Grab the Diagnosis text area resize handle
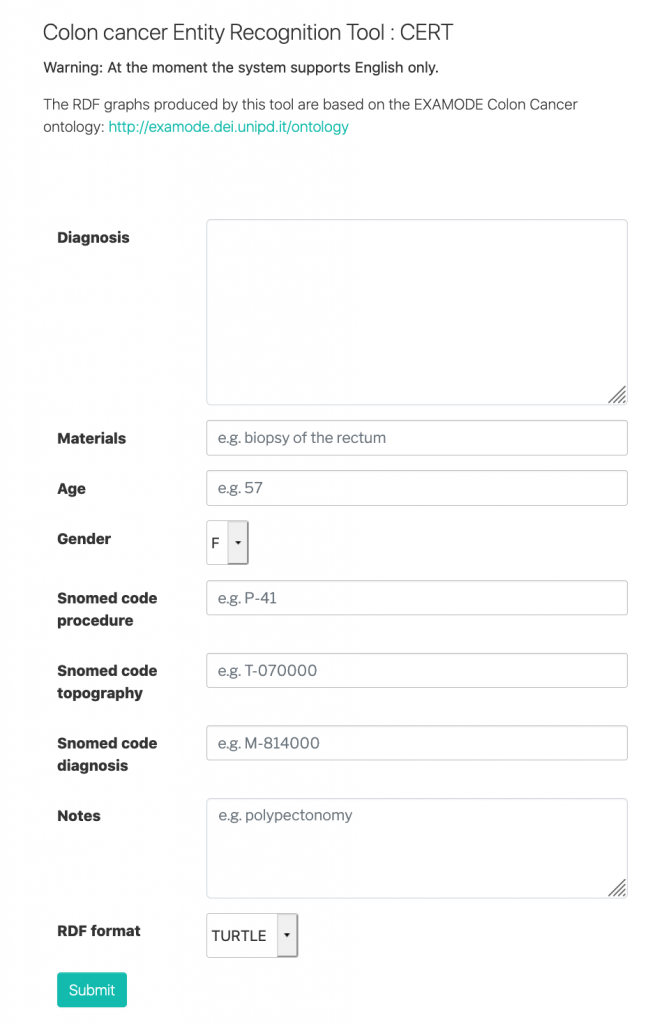664x1024 pixels. point(618,395)
